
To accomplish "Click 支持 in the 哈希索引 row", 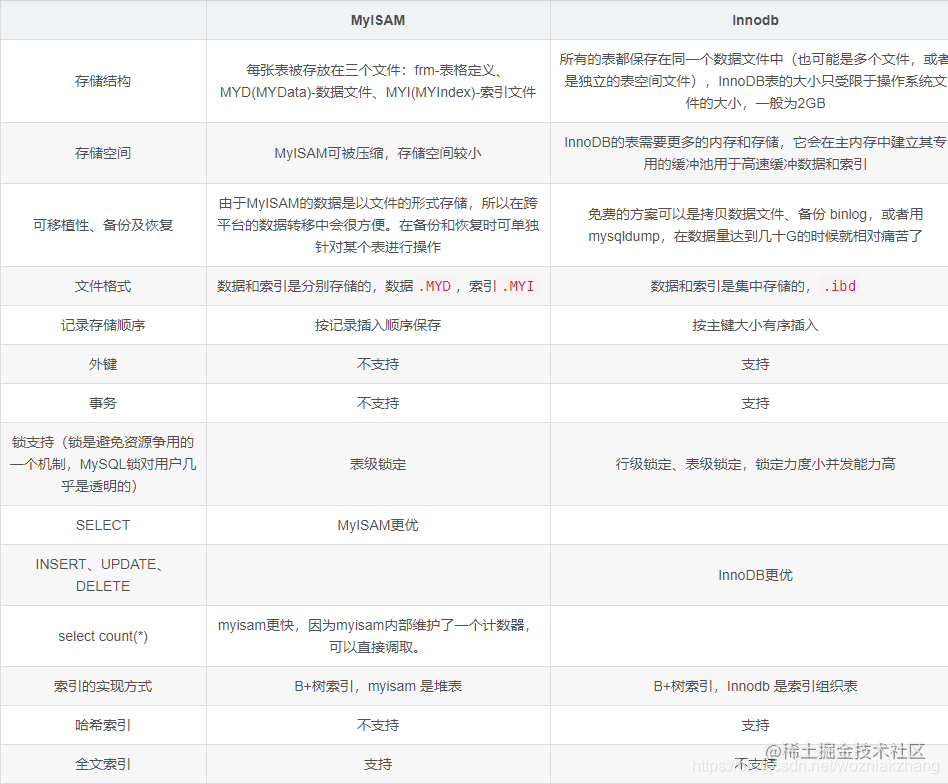I will tap(755, 725).
